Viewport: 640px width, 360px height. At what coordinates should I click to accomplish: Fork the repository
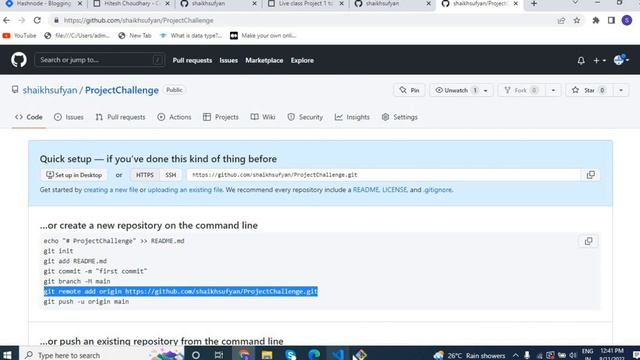point(521,90)
